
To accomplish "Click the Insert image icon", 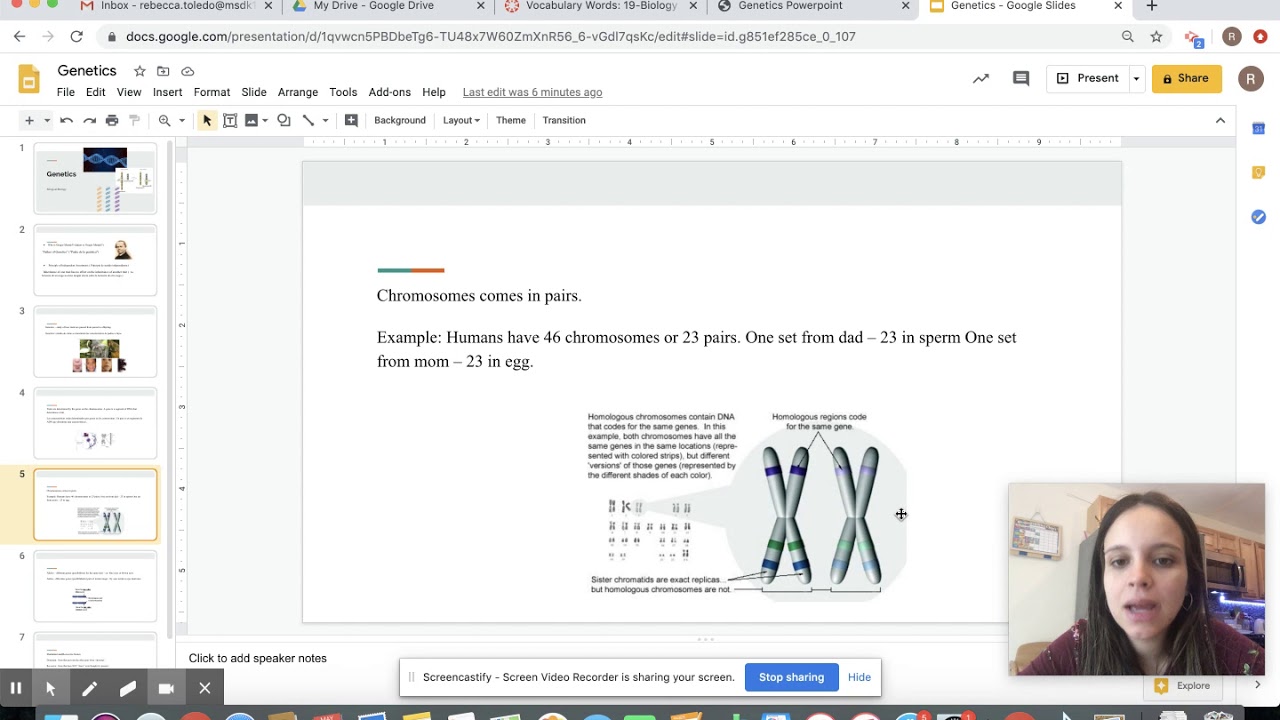I will pyautogui.click(x=251, y=120).
